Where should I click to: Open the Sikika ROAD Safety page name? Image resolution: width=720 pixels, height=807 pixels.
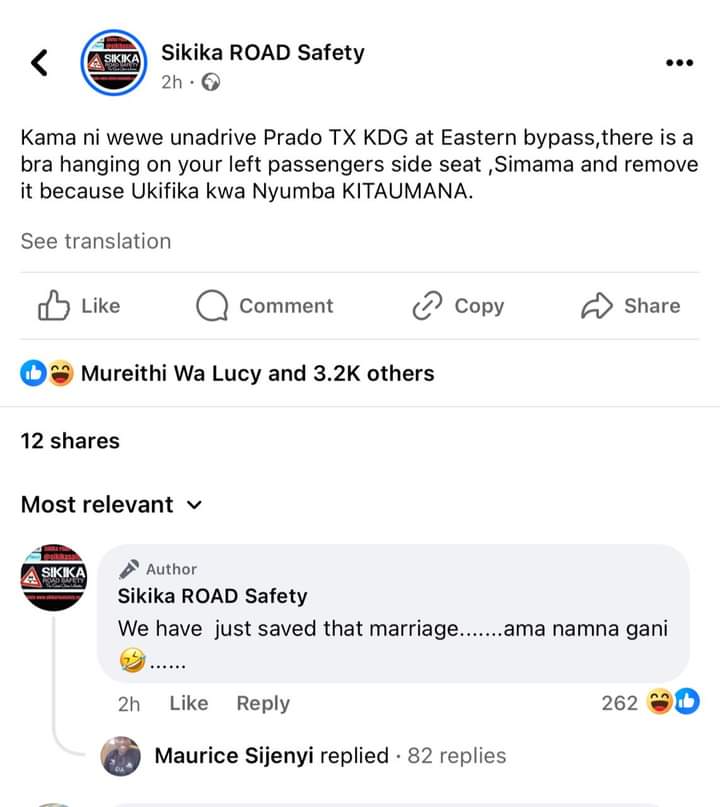(x=262, y=53)
